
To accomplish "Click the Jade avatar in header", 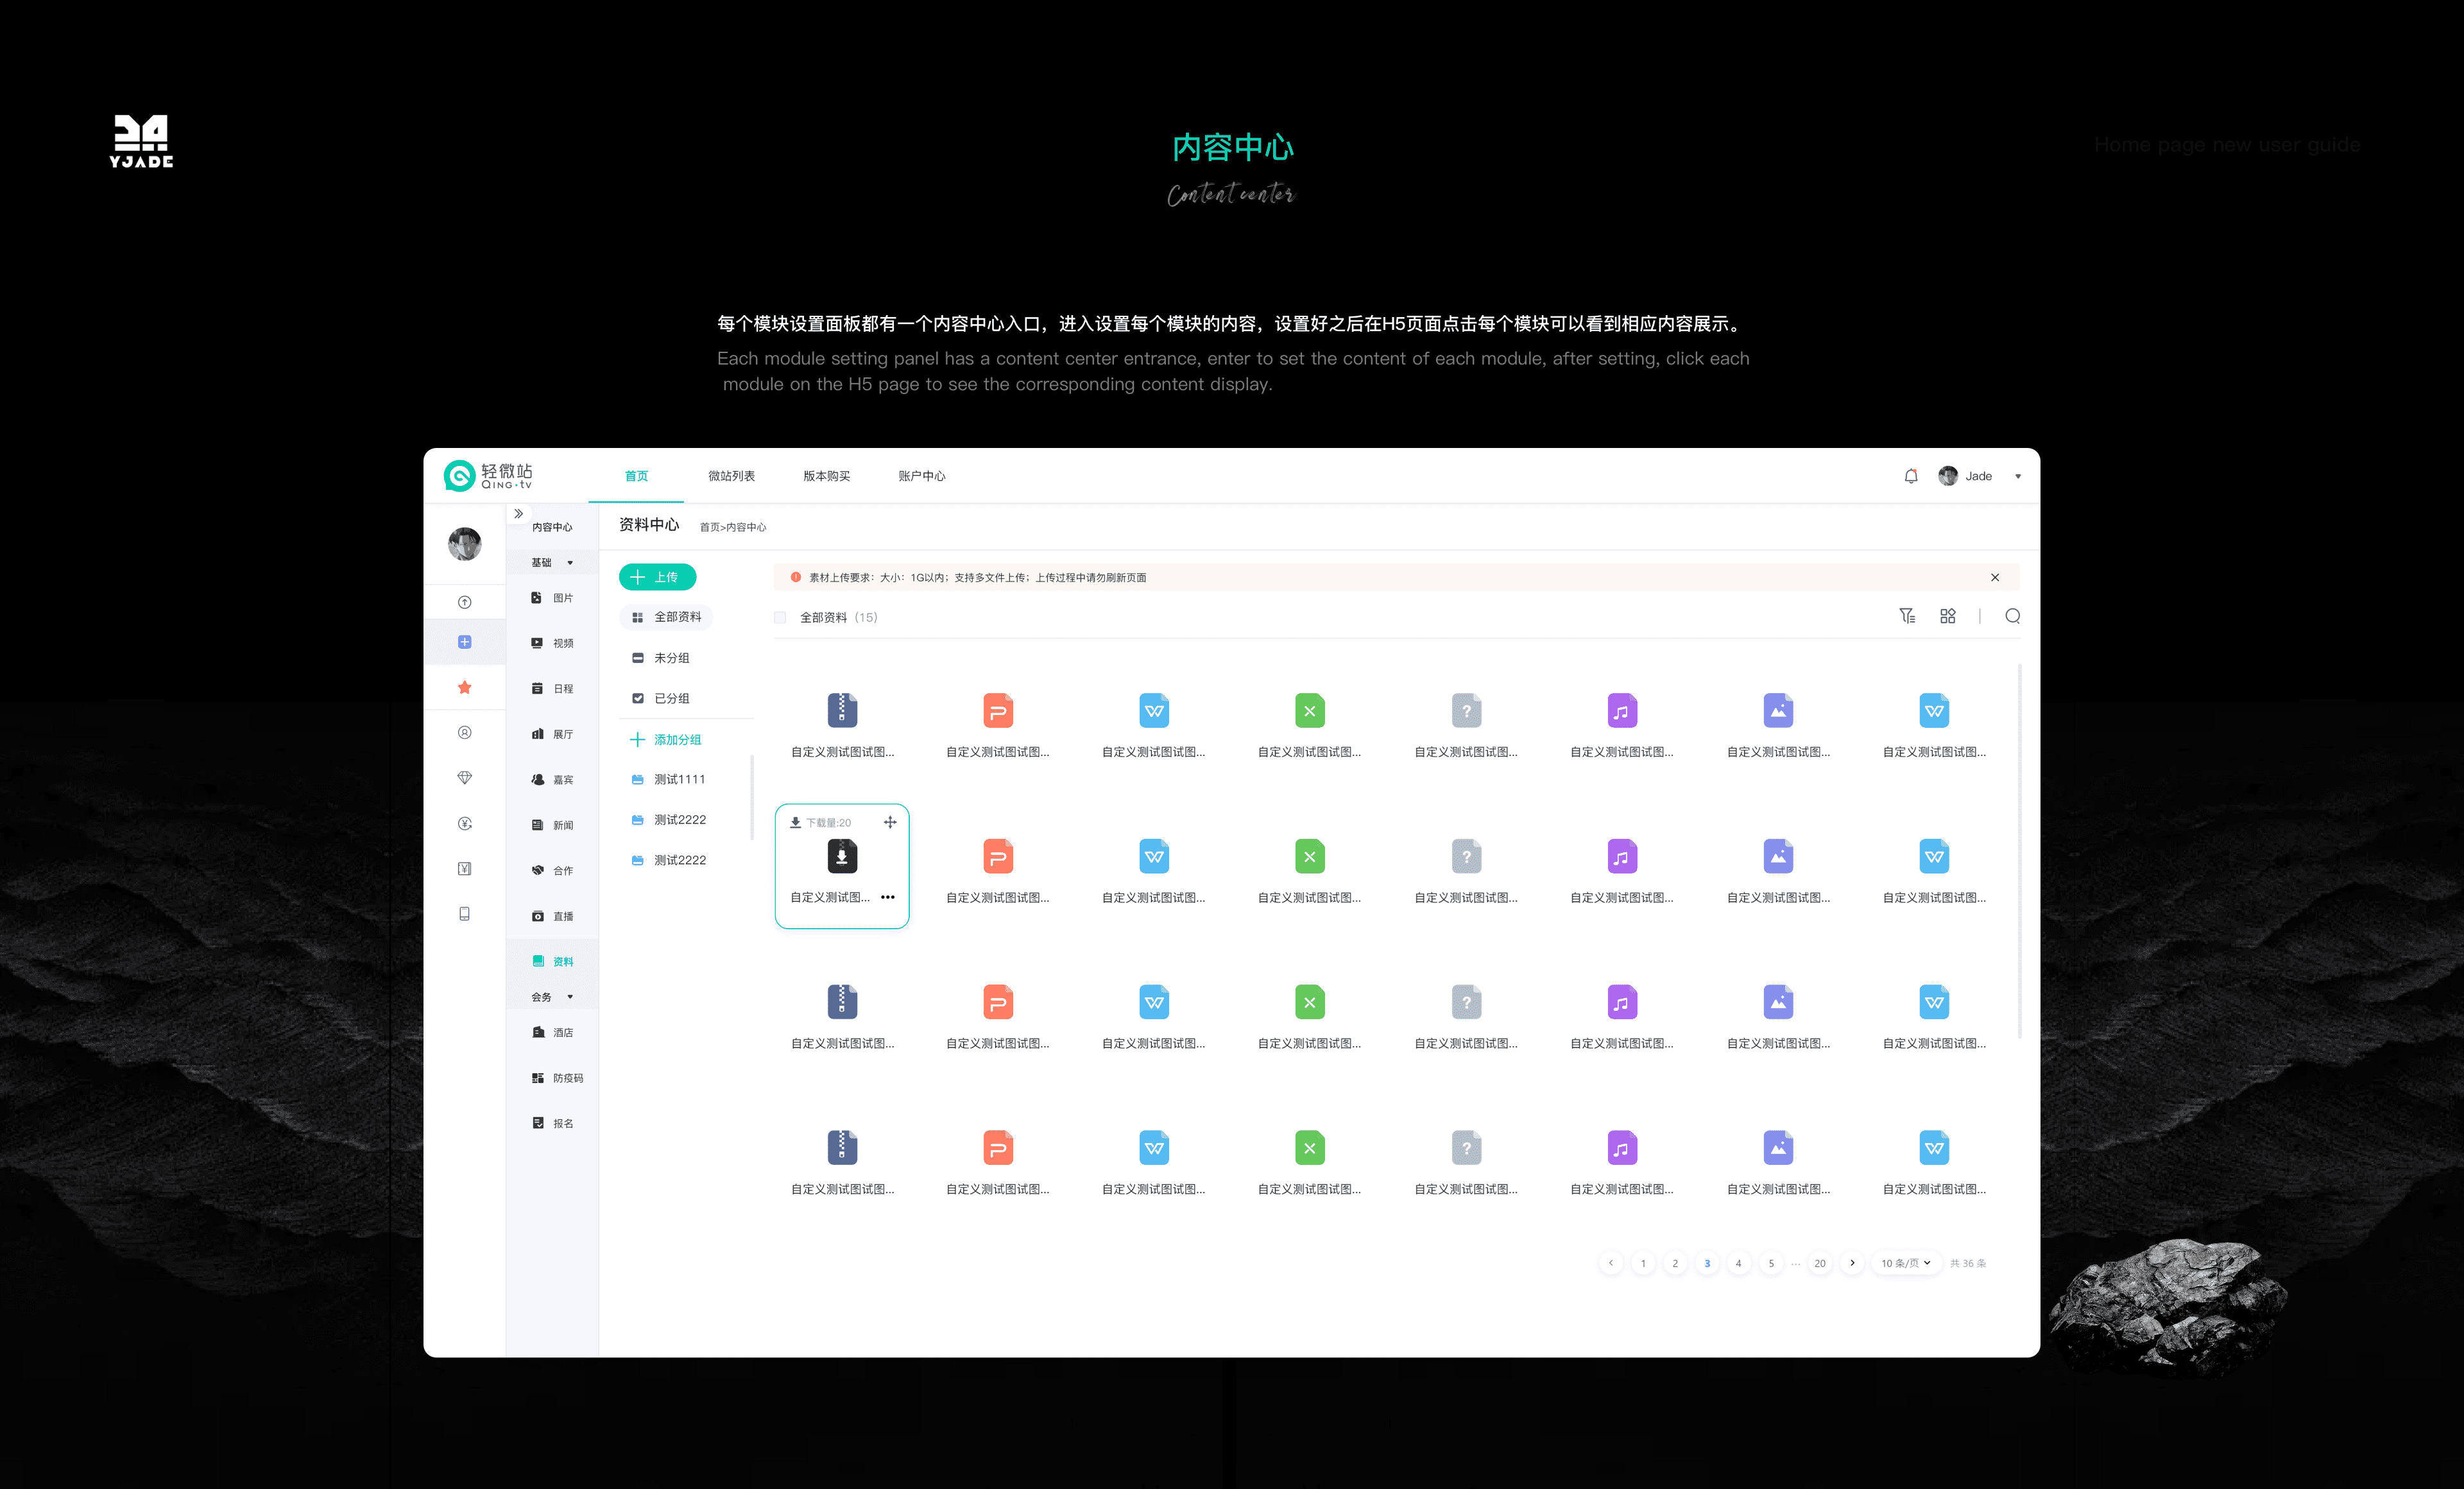I will pos(1947,476).
